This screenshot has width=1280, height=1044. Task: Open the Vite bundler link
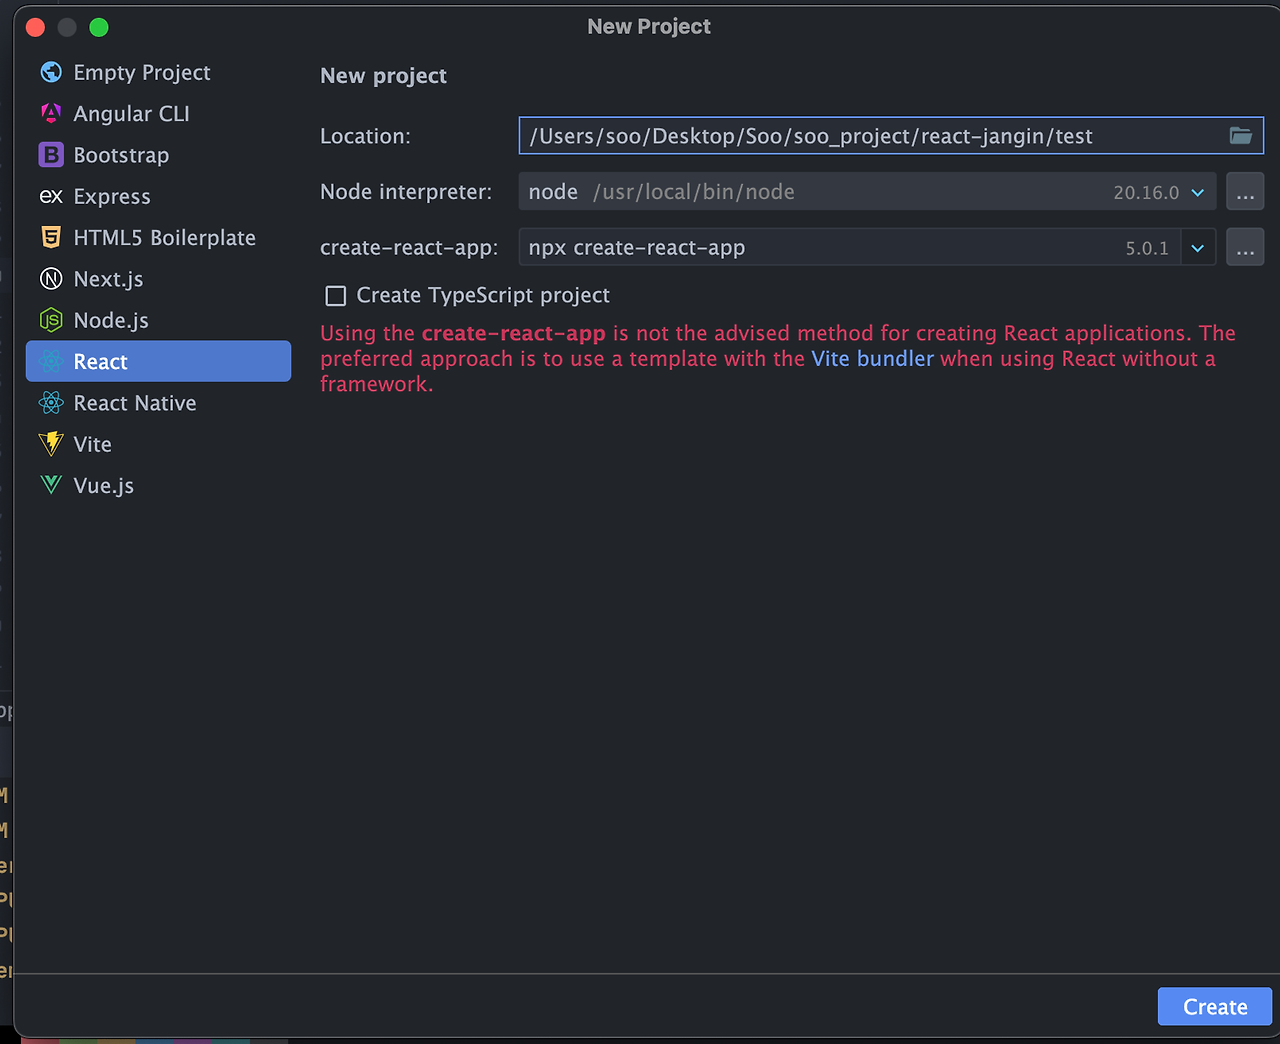(x=872, y=359)
